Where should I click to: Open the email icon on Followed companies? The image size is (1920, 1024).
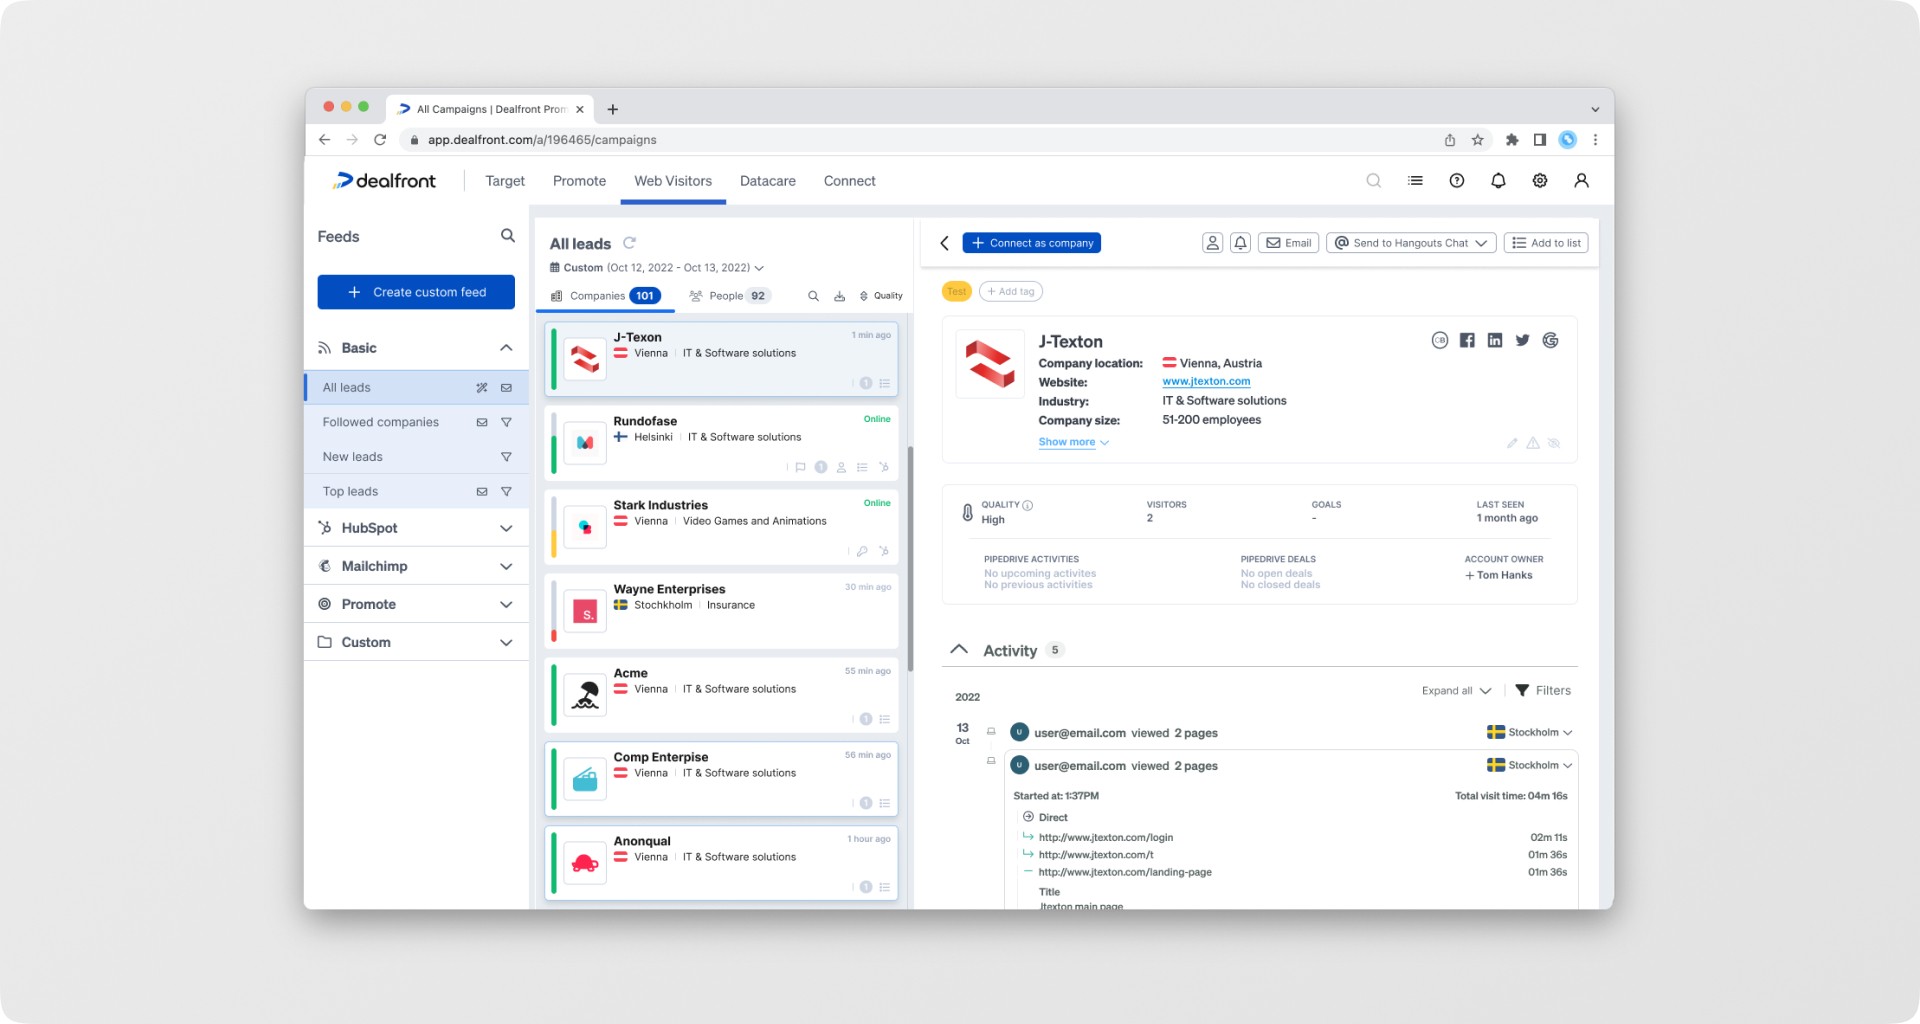click(x=482, y=423)
